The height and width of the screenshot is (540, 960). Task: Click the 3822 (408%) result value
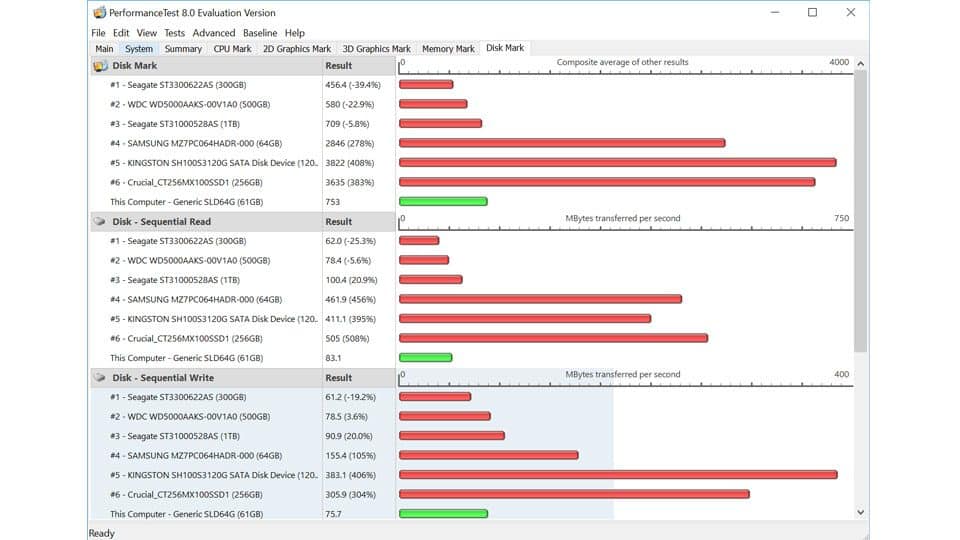point(350,163)
